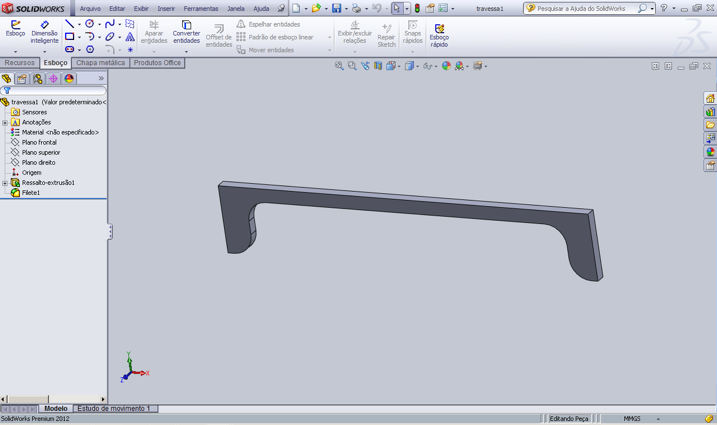This screenshot has height=425, width=717.
Task: Click the Zoom to Fit view icon
Action: [x=339, y=66]
